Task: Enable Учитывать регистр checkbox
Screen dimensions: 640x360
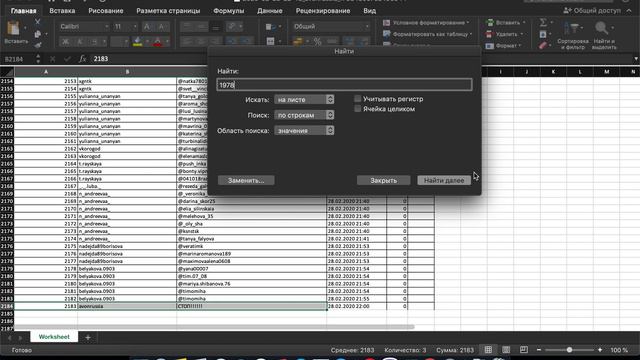Action: pyautogui.click(x=358, y=98)
